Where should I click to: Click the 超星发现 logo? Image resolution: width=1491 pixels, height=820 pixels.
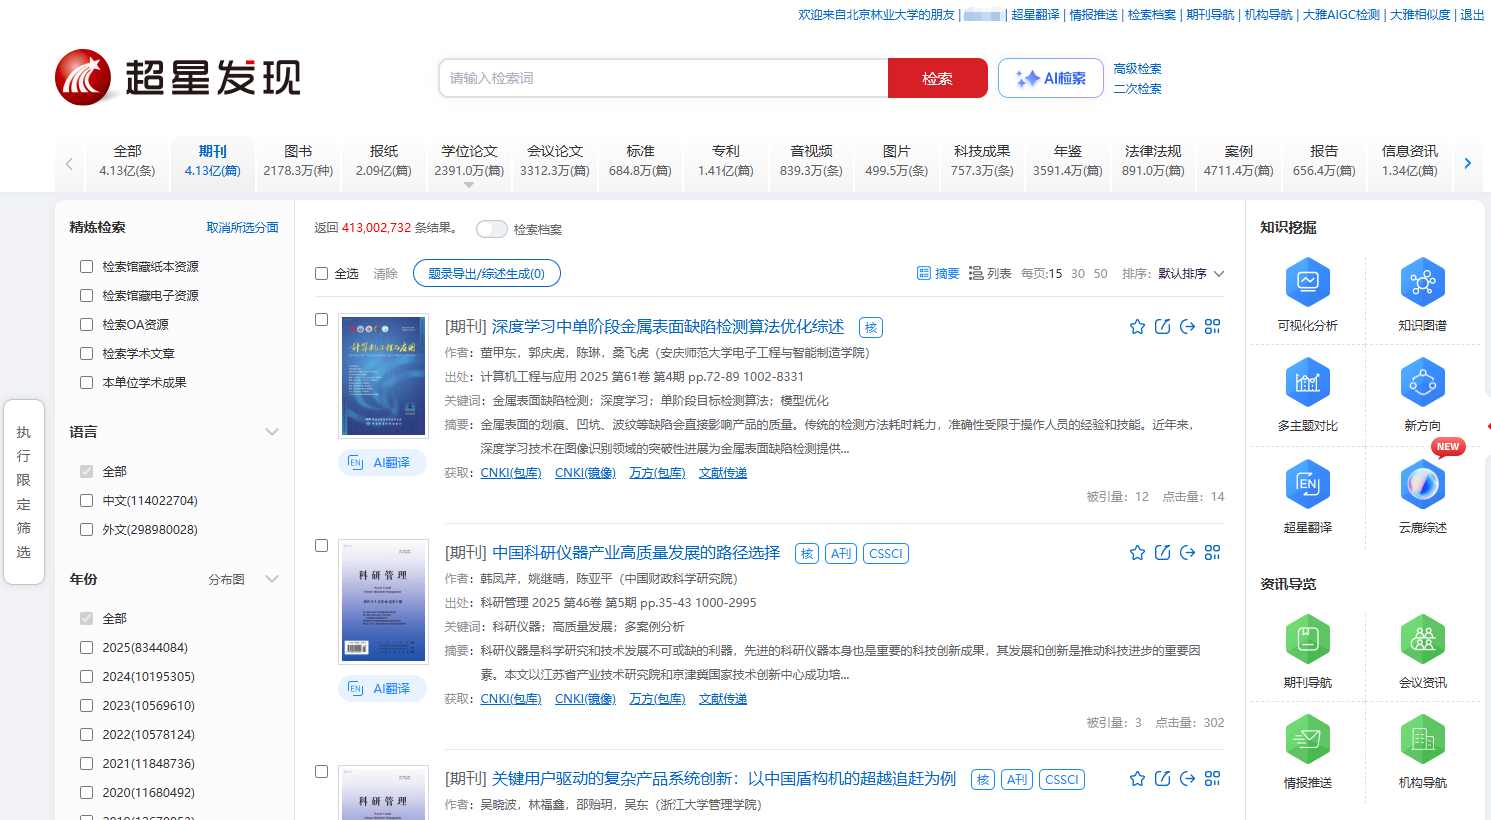pos(178,78)
